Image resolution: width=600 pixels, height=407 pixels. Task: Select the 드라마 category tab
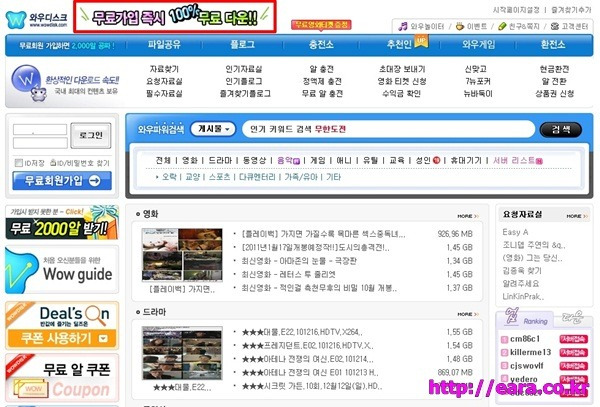pos(220,161)
